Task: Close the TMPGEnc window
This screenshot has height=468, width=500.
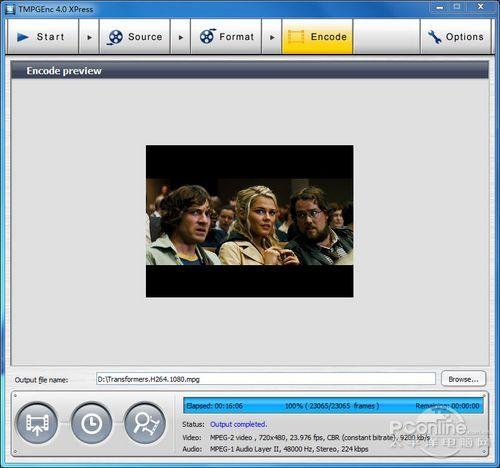Action: 480,7
